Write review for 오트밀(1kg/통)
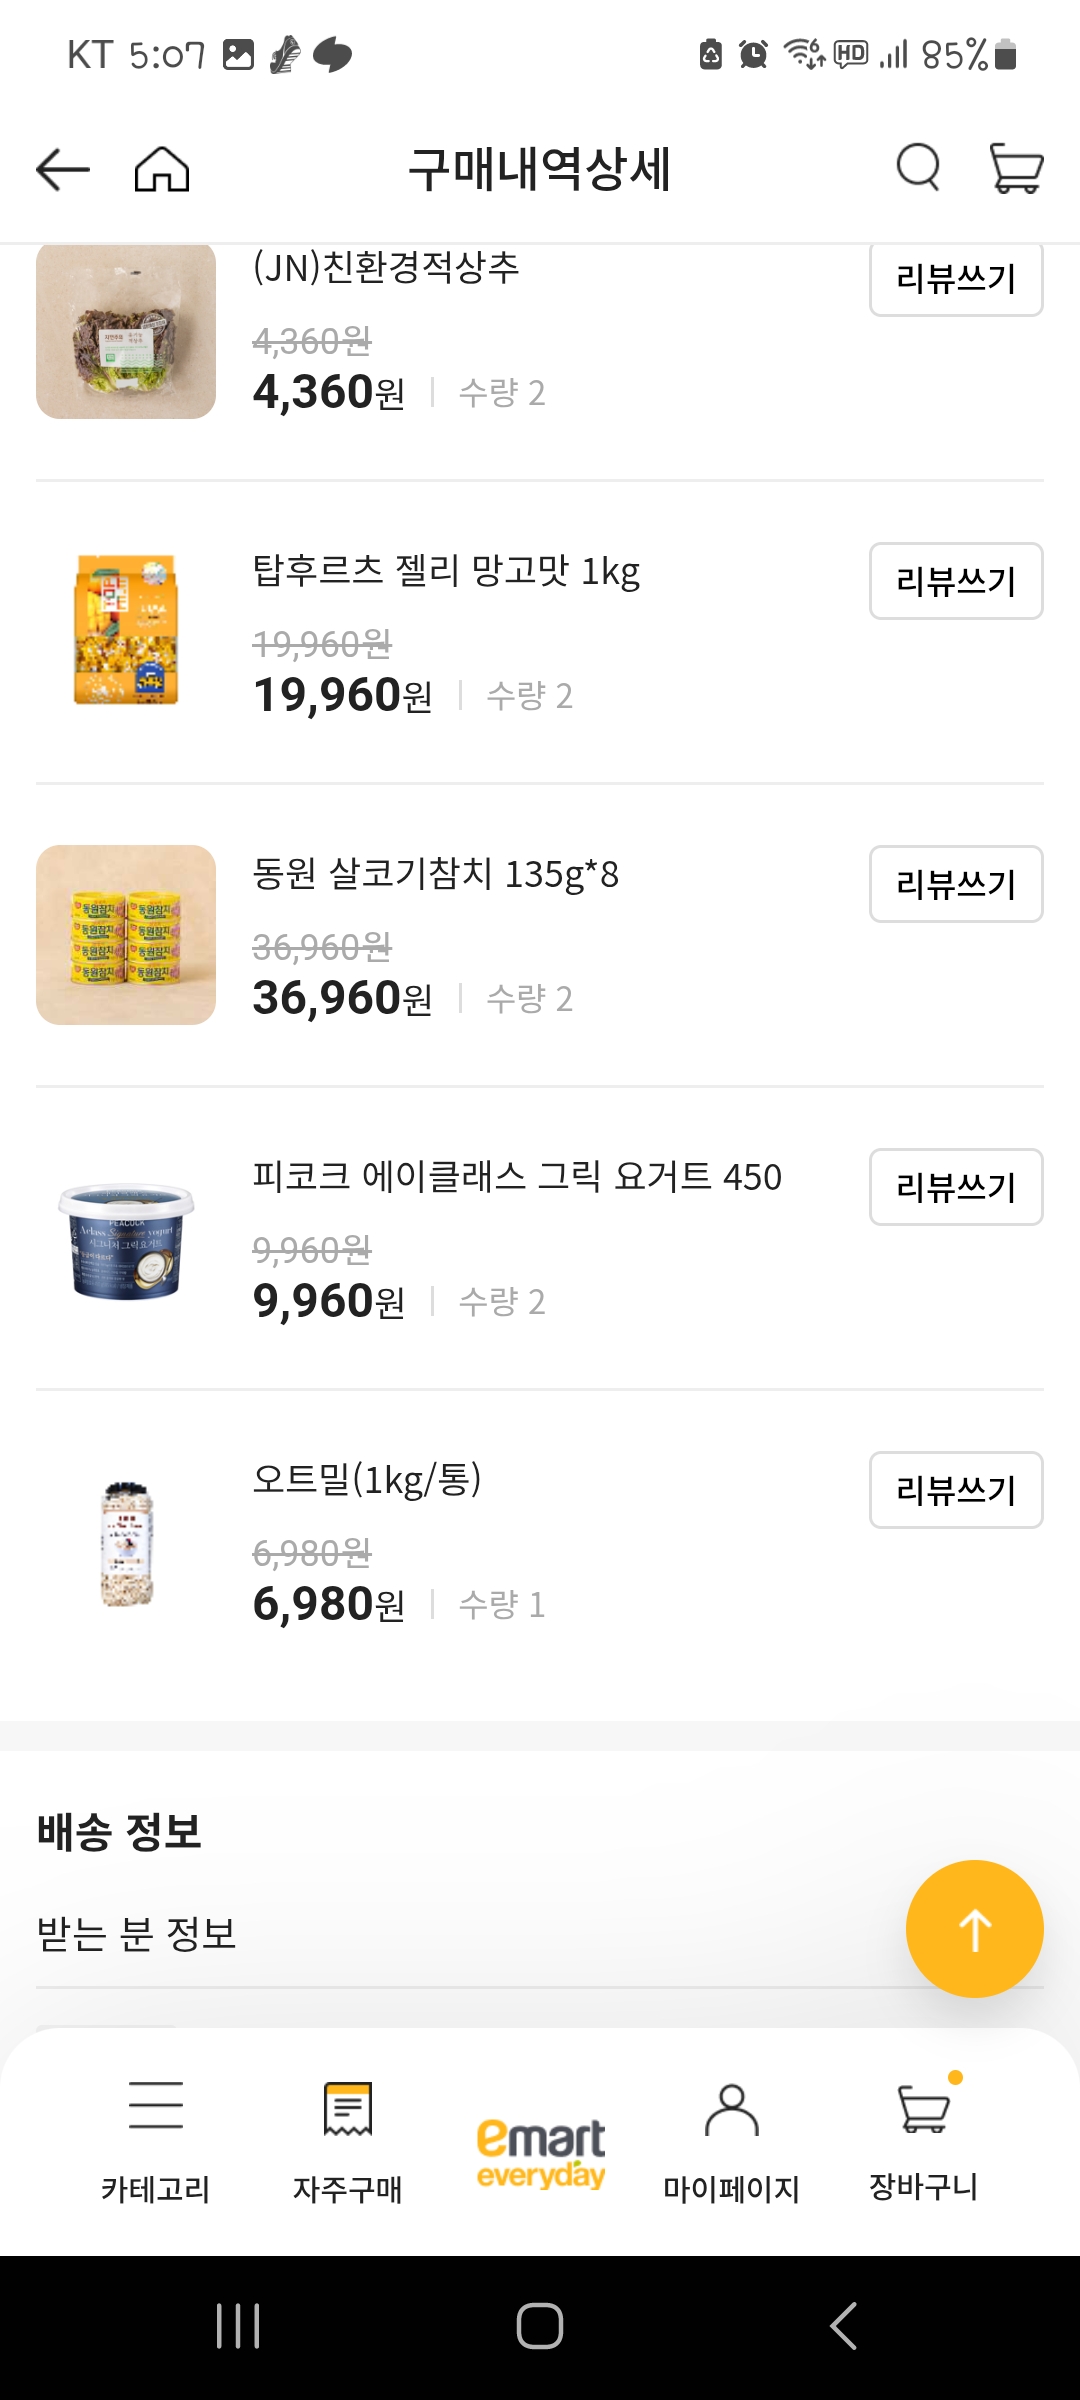Viewport: 1080px width, 2400px height. point(956,1490)
